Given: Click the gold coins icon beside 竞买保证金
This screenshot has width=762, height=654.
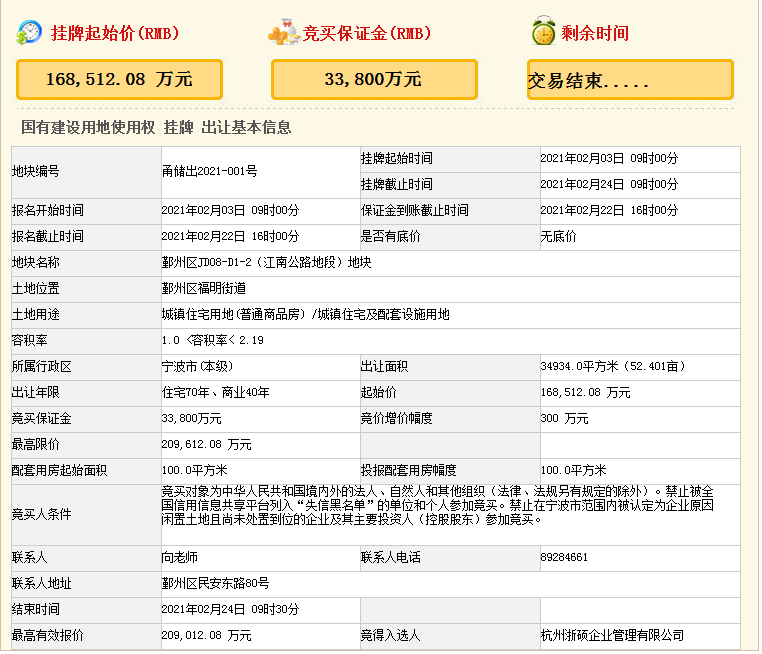Looking at the screenshot, I should [x=284, y=33].
